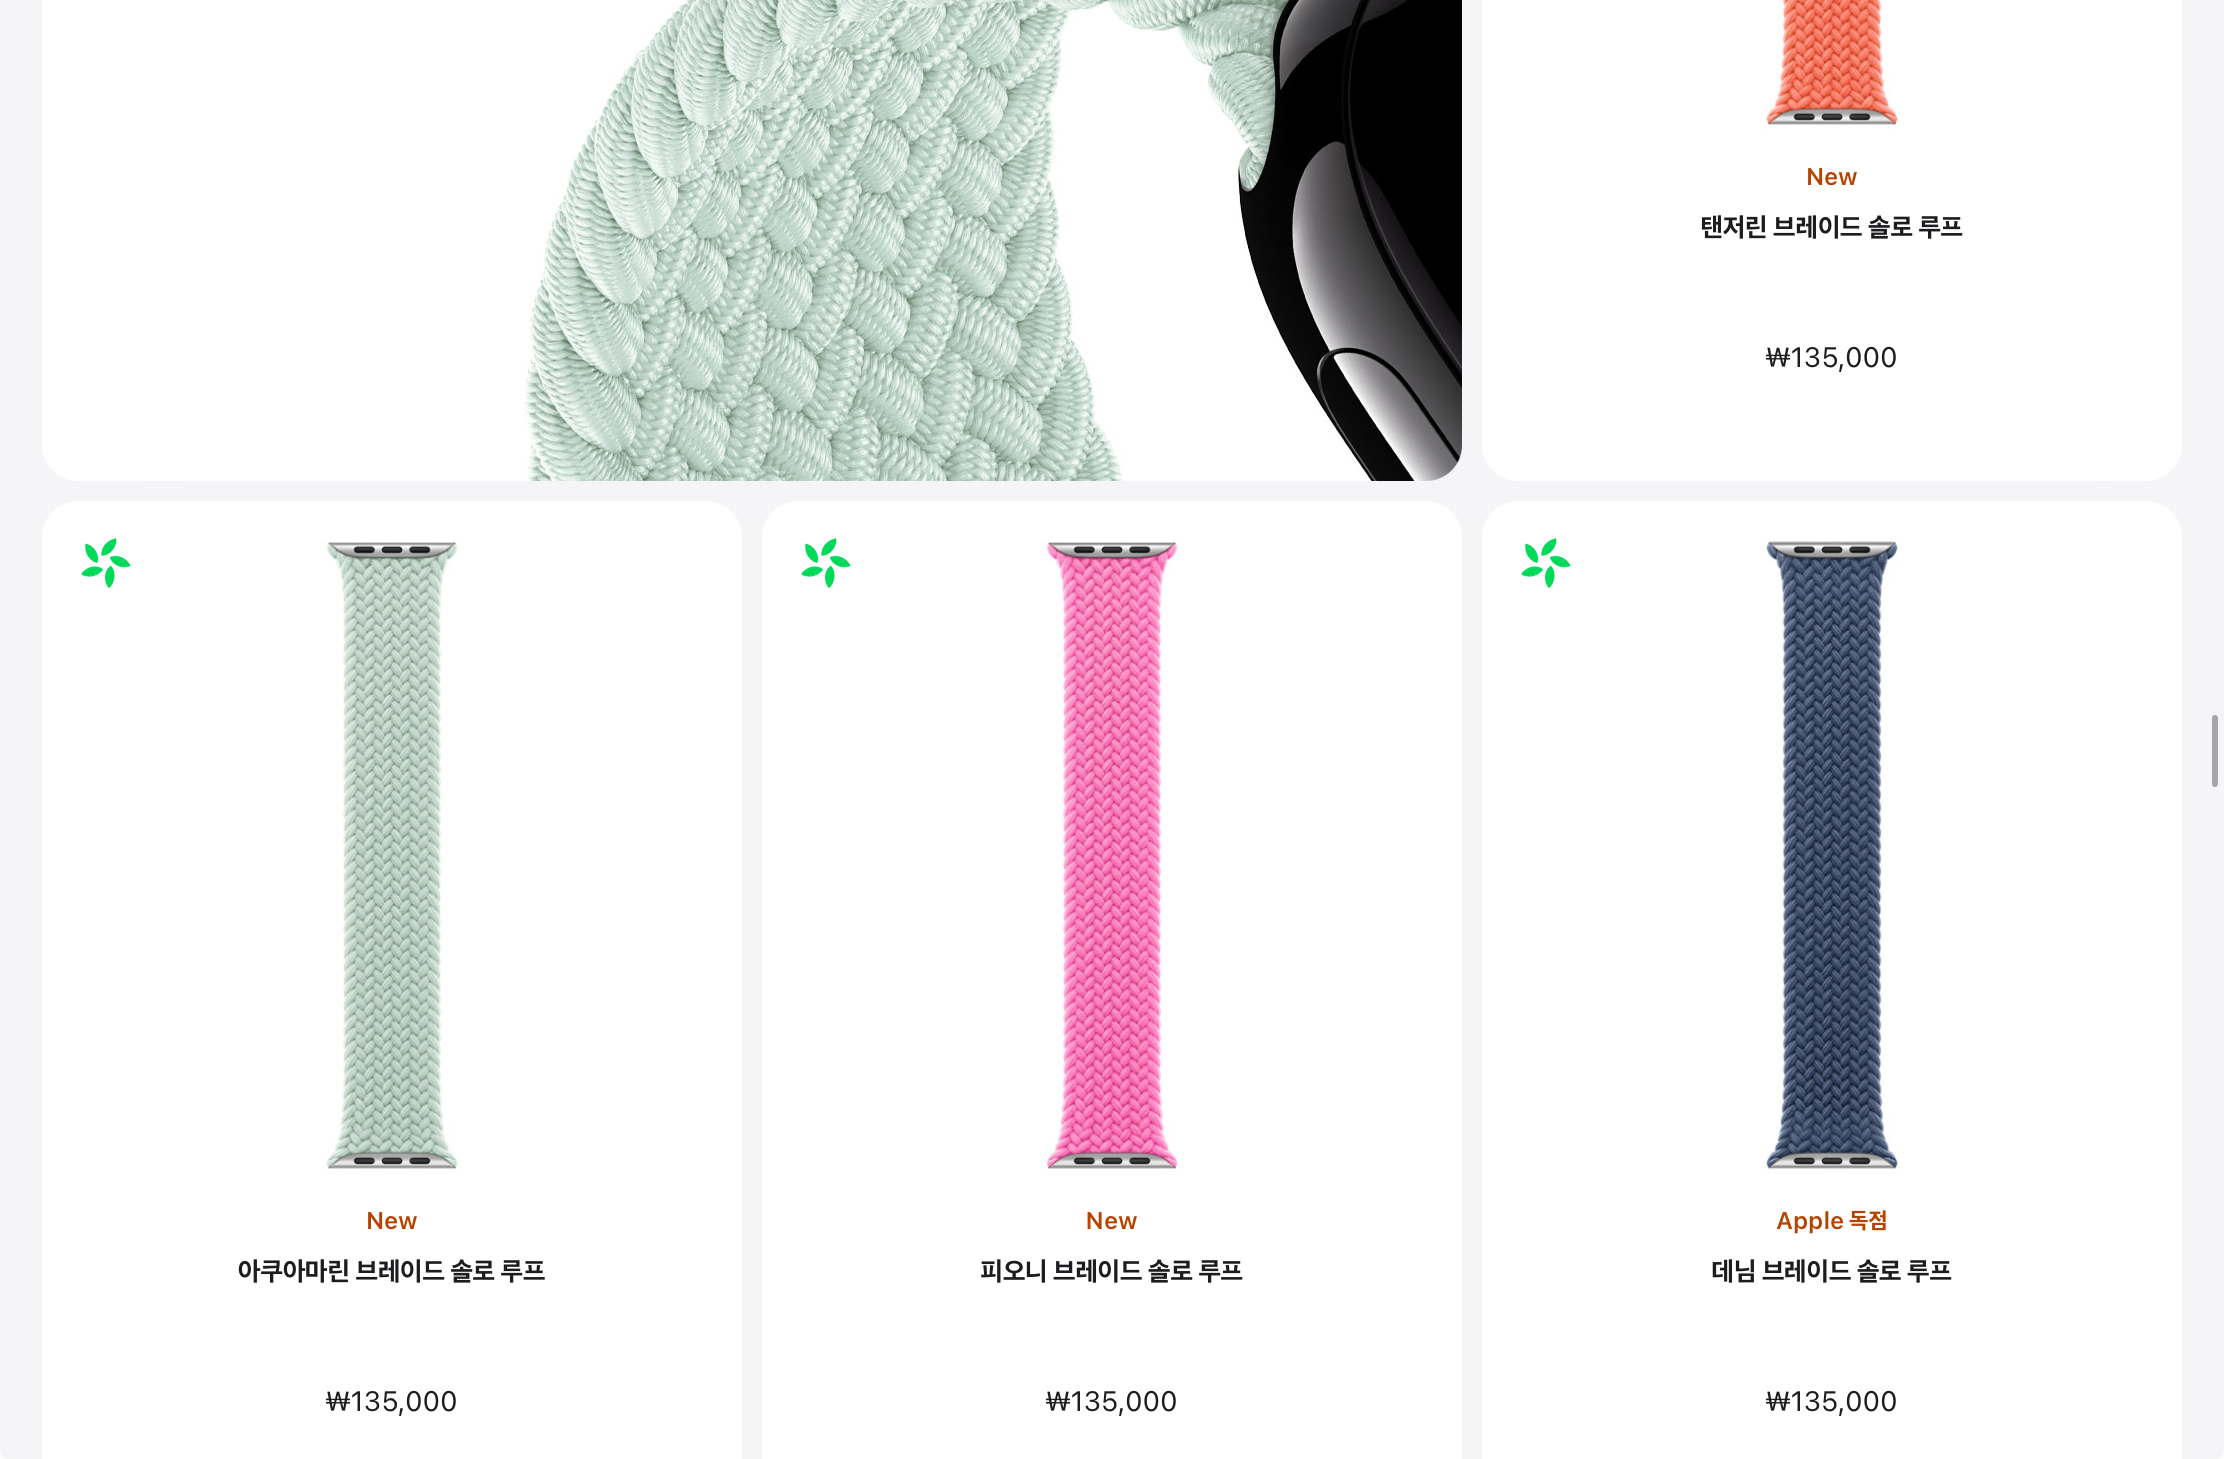Screen dimensions: 2224x1459
Task: Click the New label above Tangerine band title
Action: click(x=1832, y=177)
